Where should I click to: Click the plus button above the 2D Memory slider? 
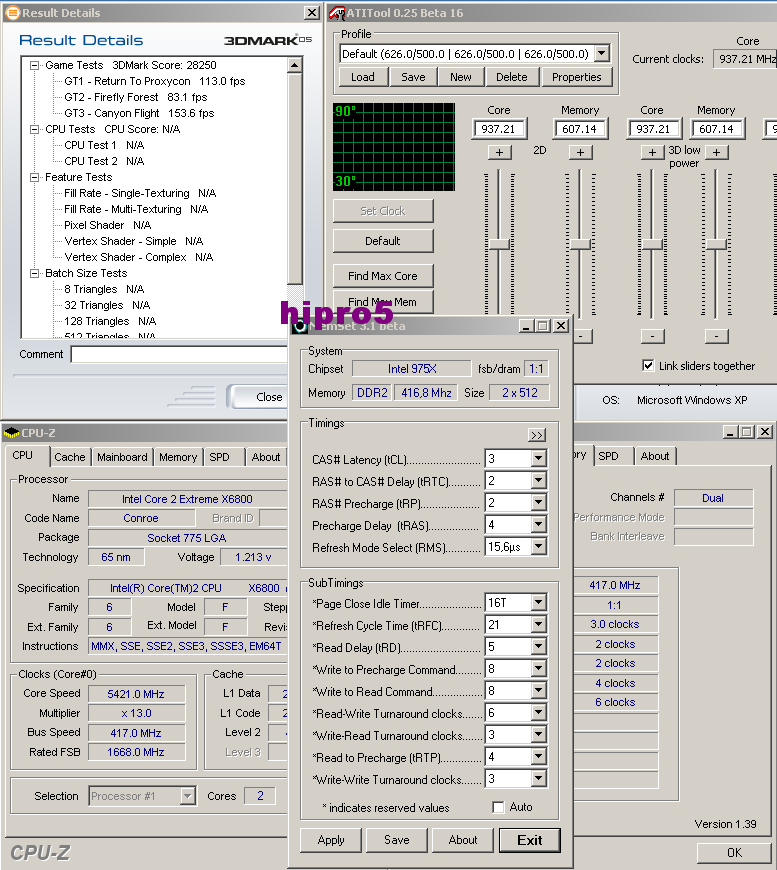[580, 152]
